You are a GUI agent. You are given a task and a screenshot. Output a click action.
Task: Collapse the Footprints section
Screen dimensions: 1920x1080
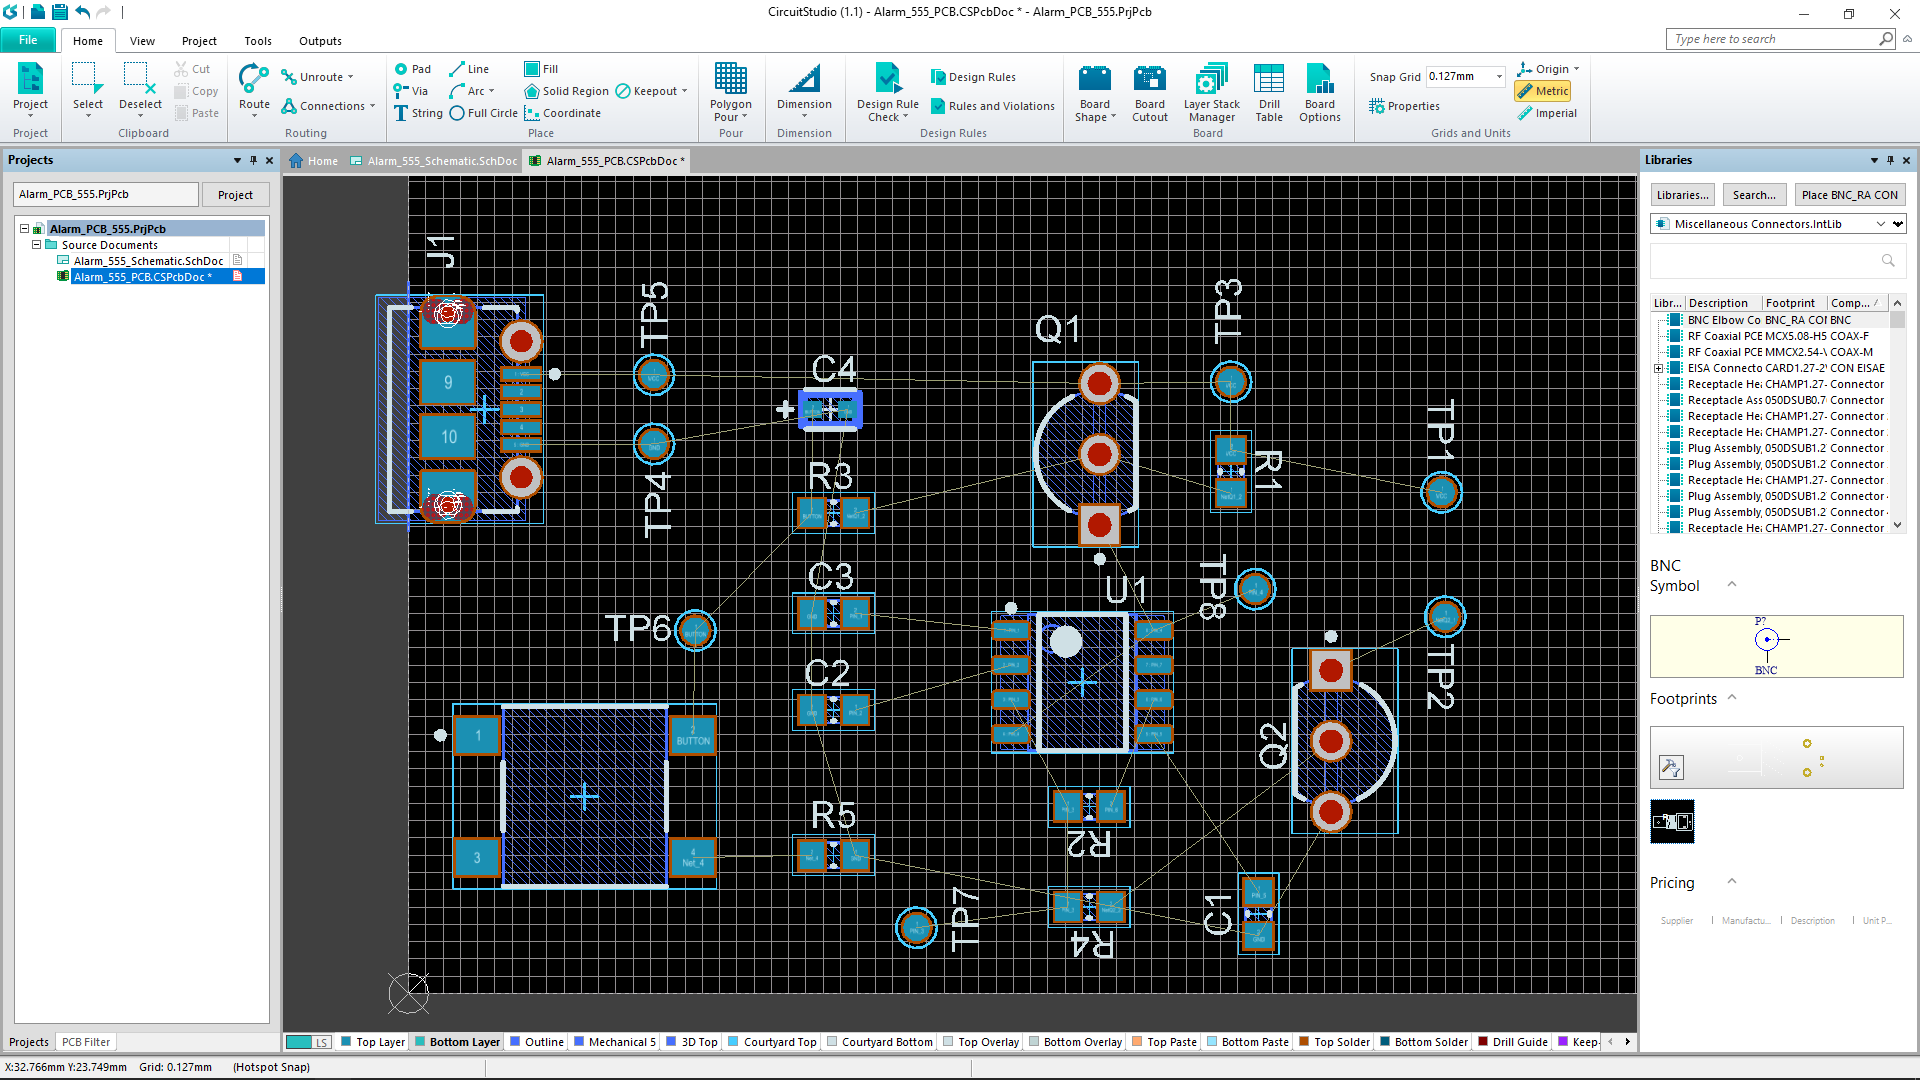1732,698
